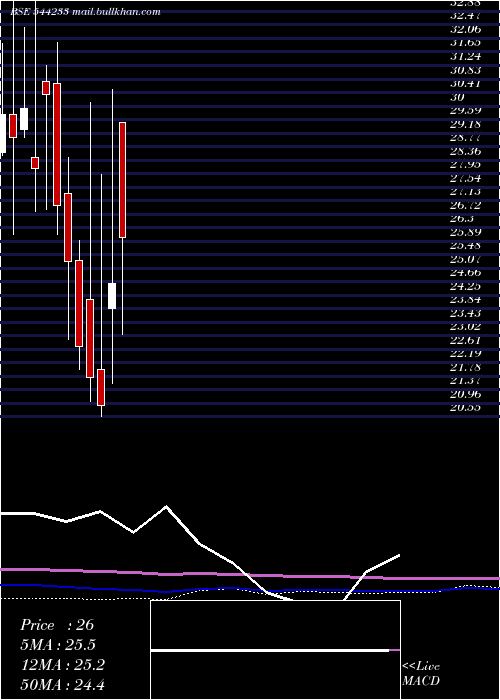Click the '50MA : 24.4' value
This screenshot has height=700, width=500.
[63, 685]
